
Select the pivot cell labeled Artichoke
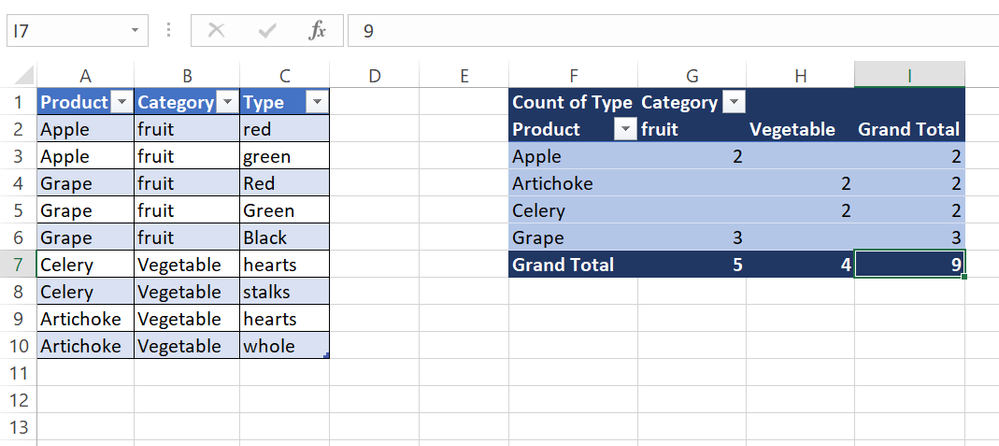click(x=552, y=183)
